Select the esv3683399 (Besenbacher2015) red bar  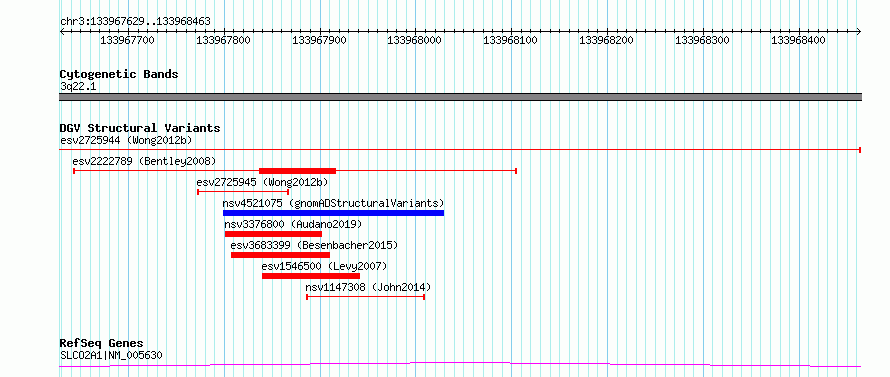[x=280, y=255]
